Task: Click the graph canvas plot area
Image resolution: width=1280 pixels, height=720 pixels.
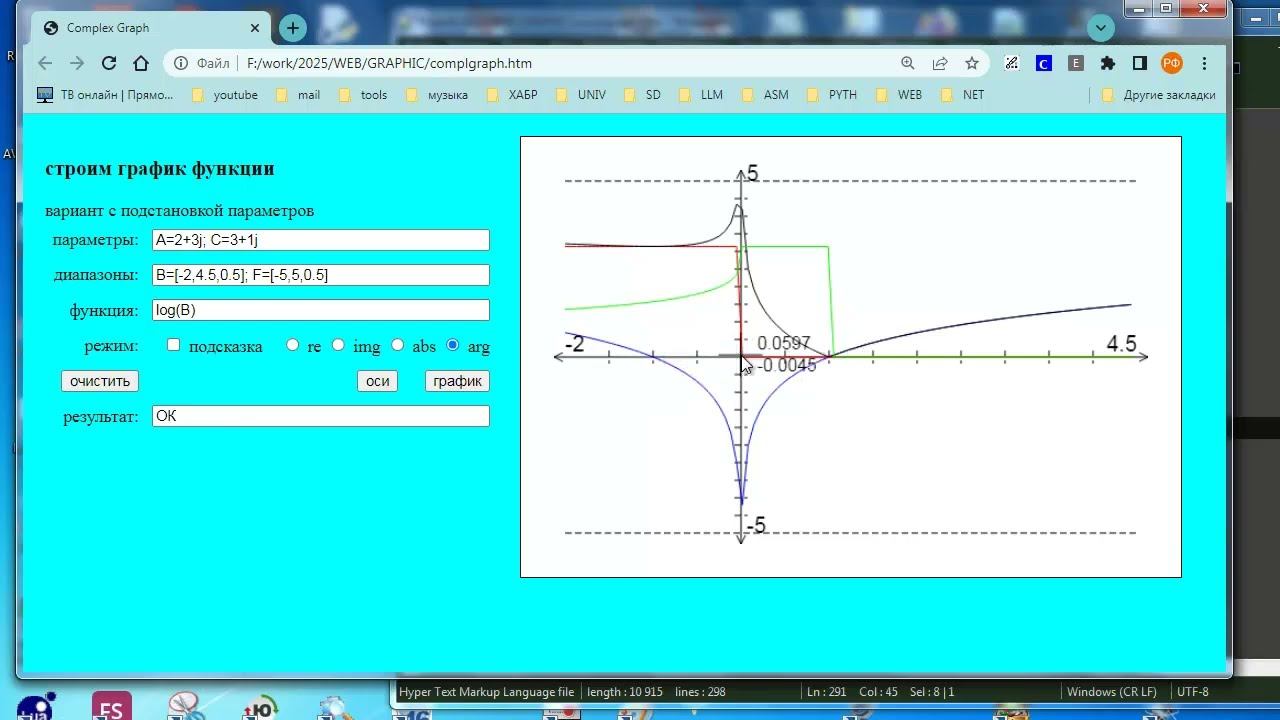Action: click(x=851, y=357)
